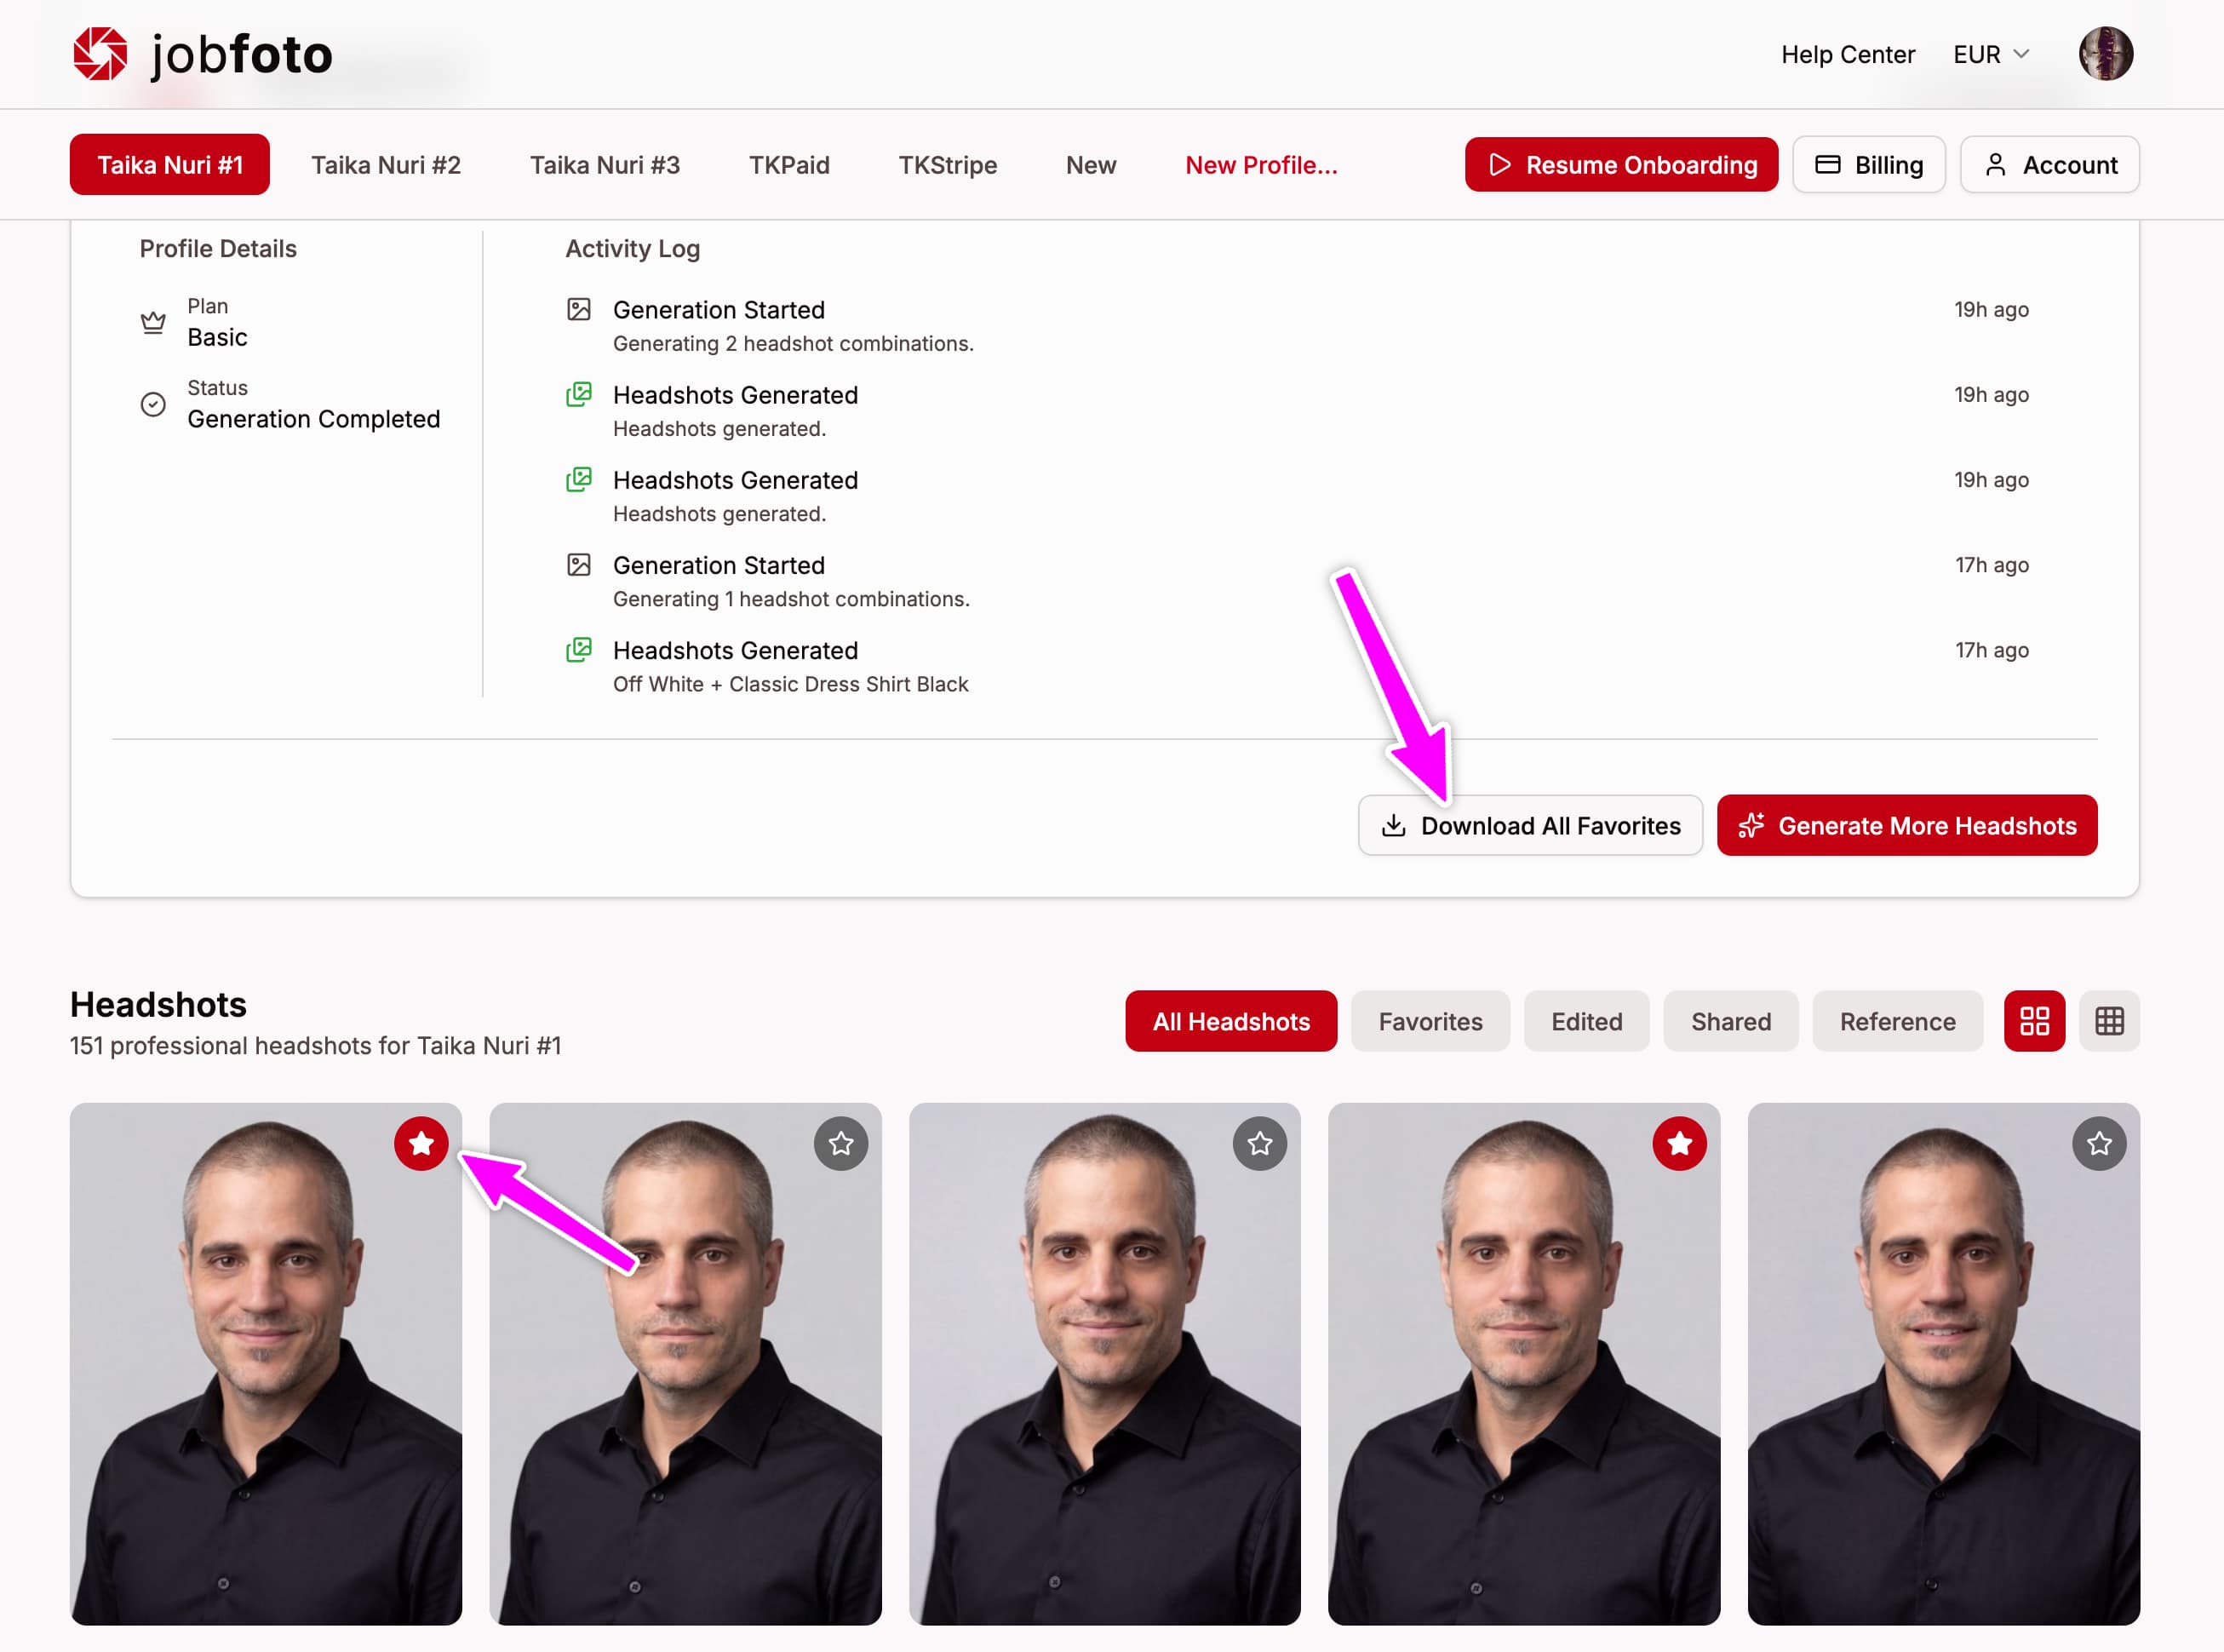Switch to Taika Nuri #2 profile

tap(386, 165)
